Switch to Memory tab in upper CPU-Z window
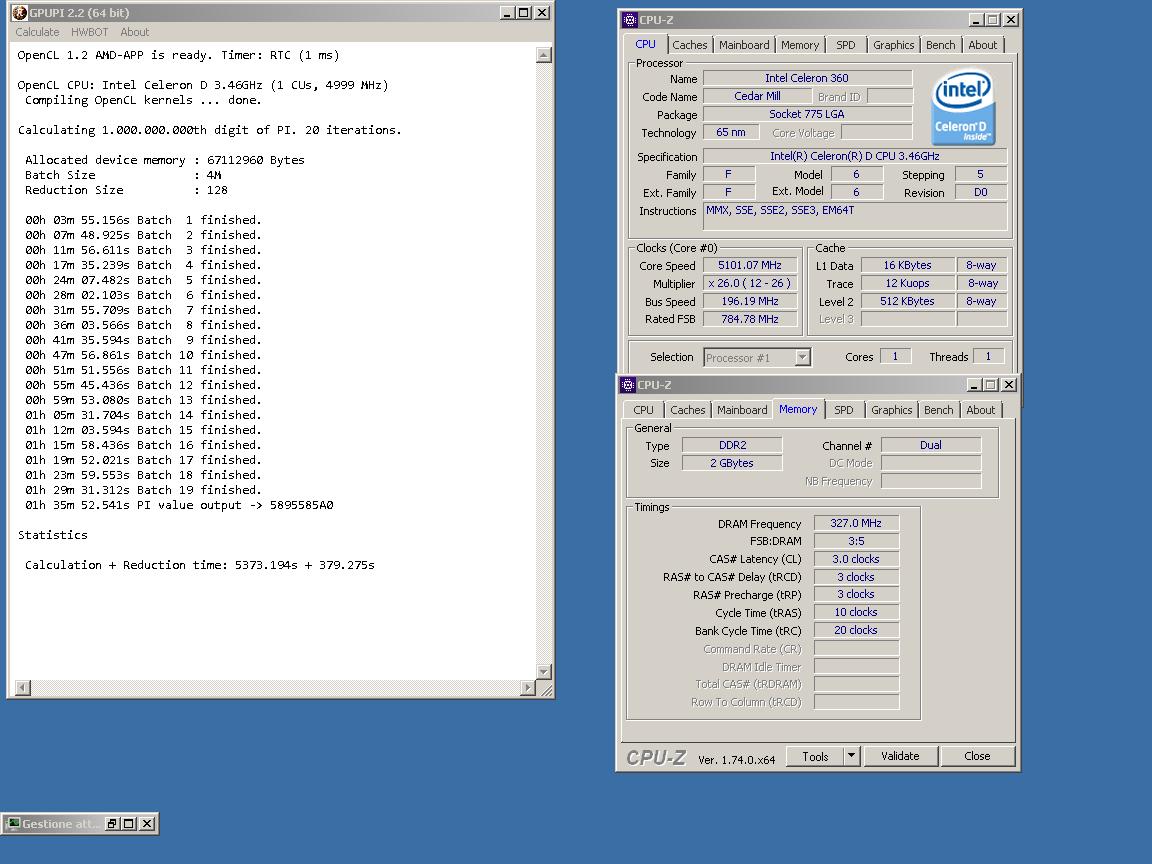Image resolution: width=1152 pixels, height=864 pixels. (x=799, y=45)
